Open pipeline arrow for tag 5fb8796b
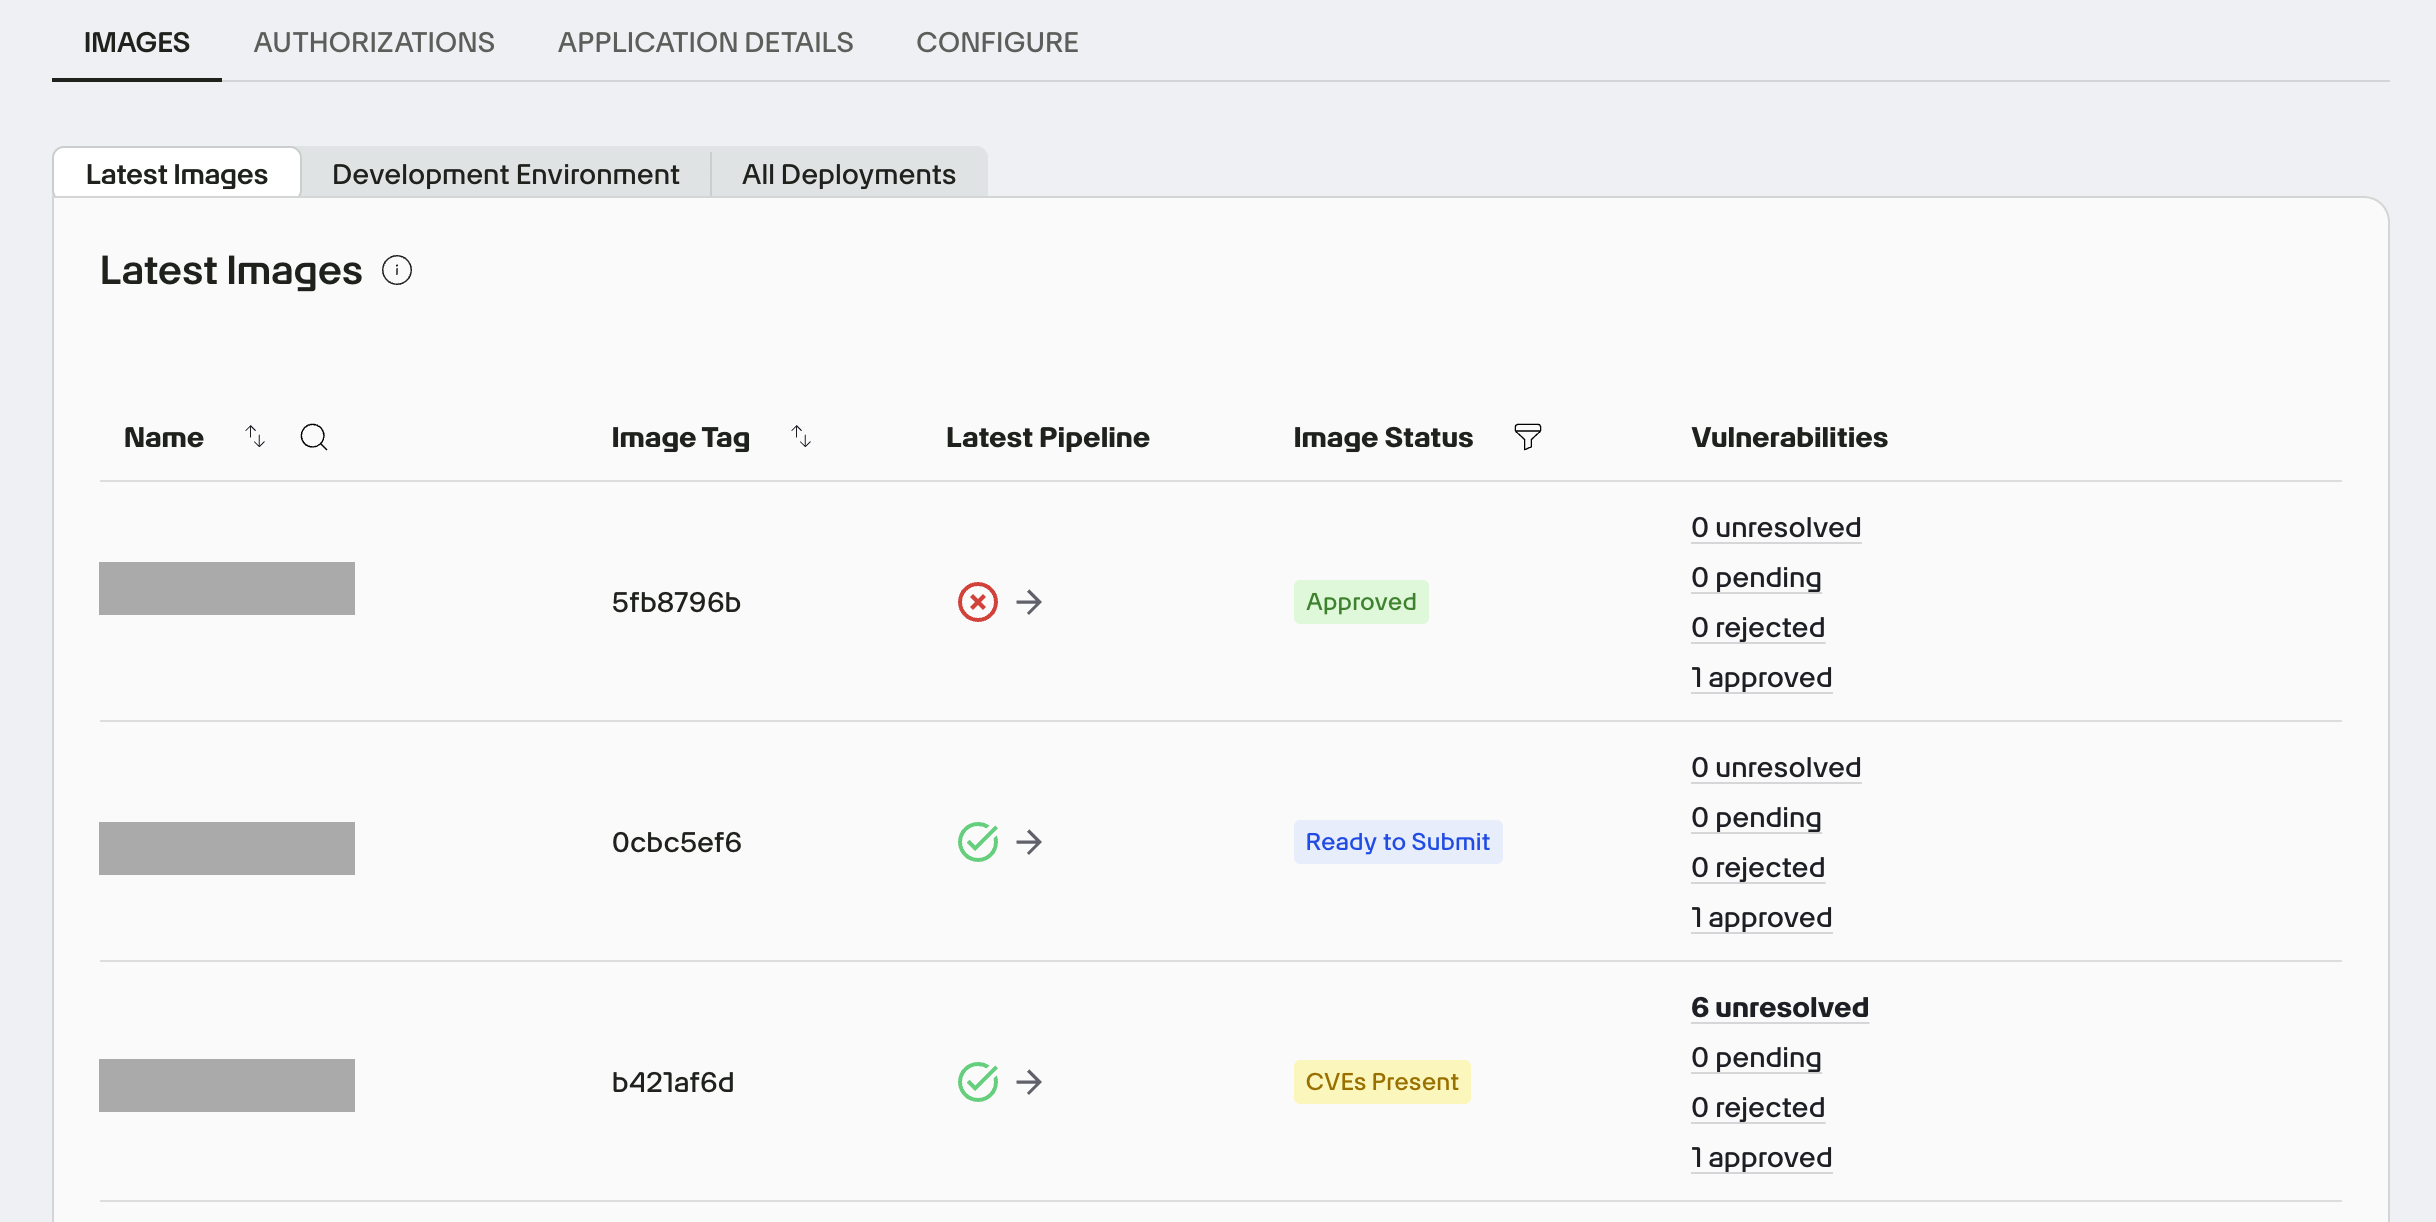Screen dimensions: 2436x1222 (x=1029, y=602)
